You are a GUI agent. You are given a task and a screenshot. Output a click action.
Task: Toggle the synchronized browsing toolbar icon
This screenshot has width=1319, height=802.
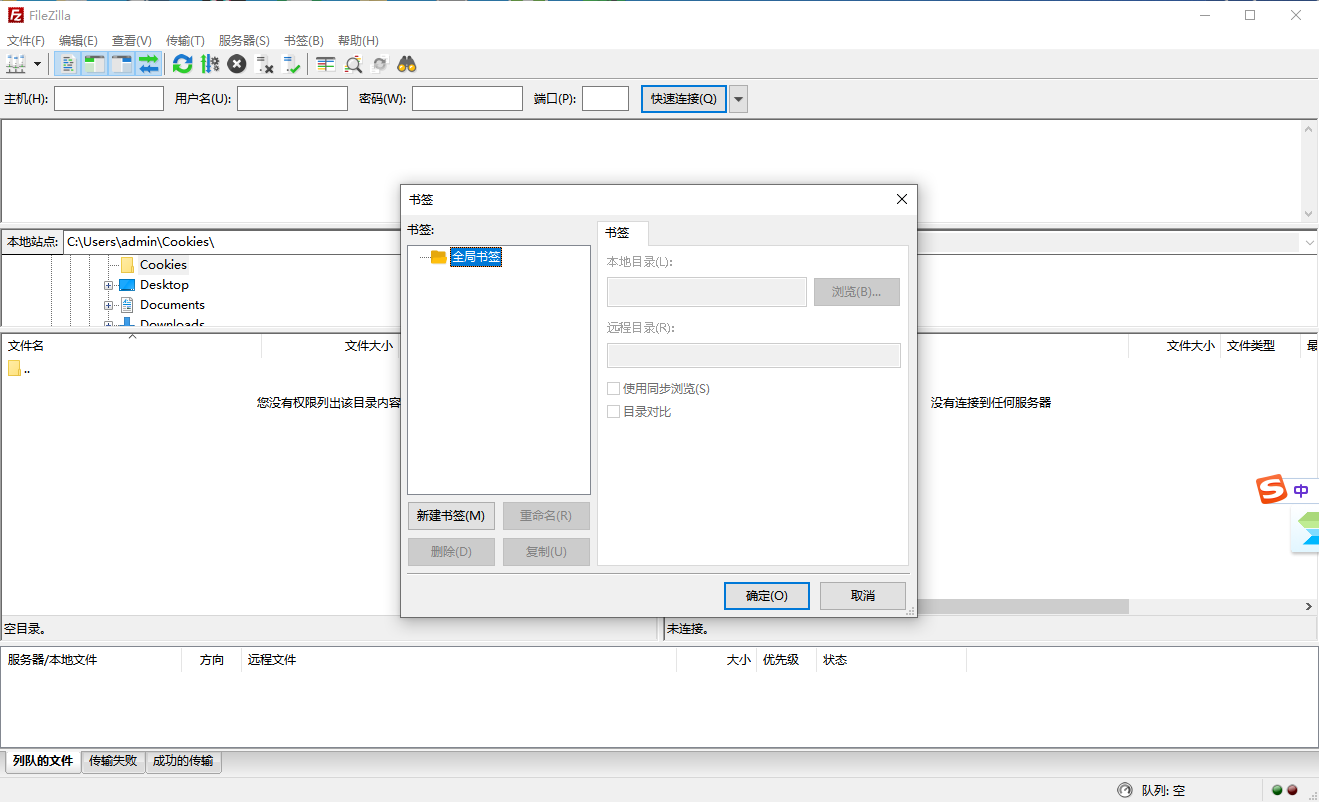coord(380,63)
